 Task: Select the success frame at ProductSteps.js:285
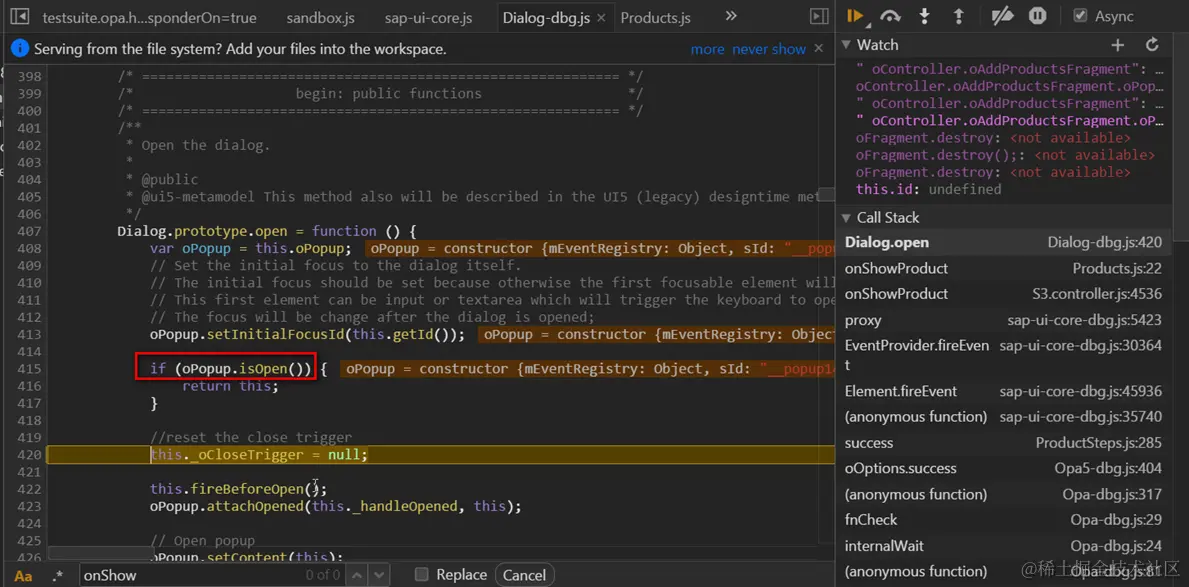click(1003, 443)
